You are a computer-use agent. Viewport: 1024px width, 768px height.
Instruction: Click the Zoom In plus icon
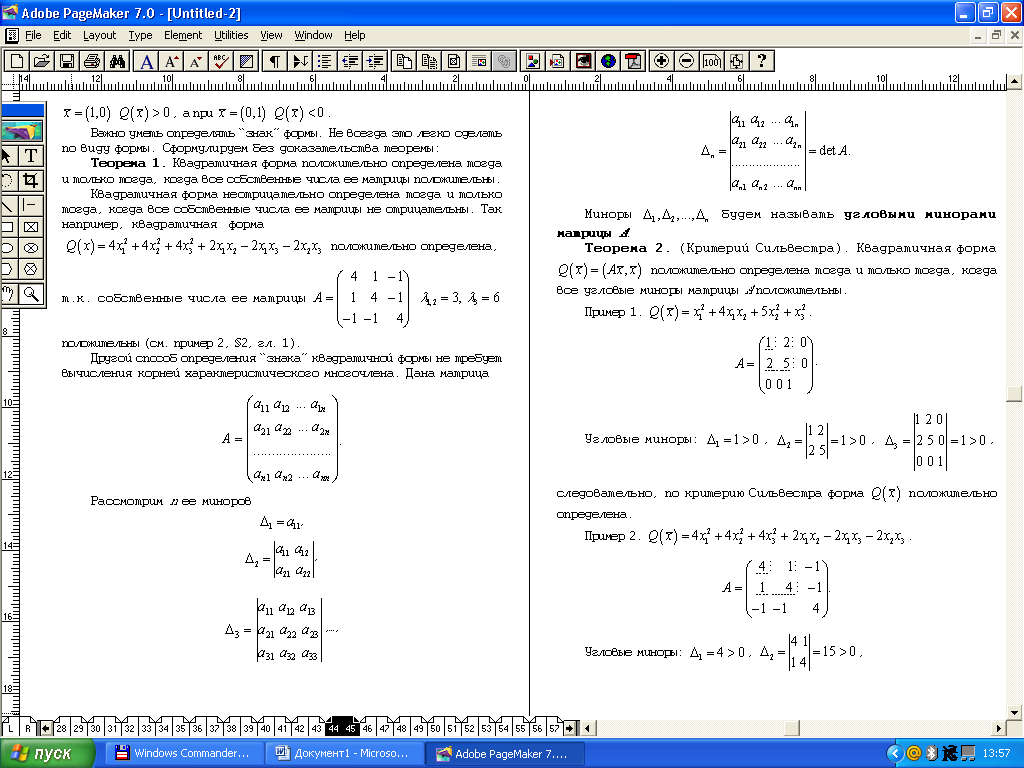[x=661, y=61]
